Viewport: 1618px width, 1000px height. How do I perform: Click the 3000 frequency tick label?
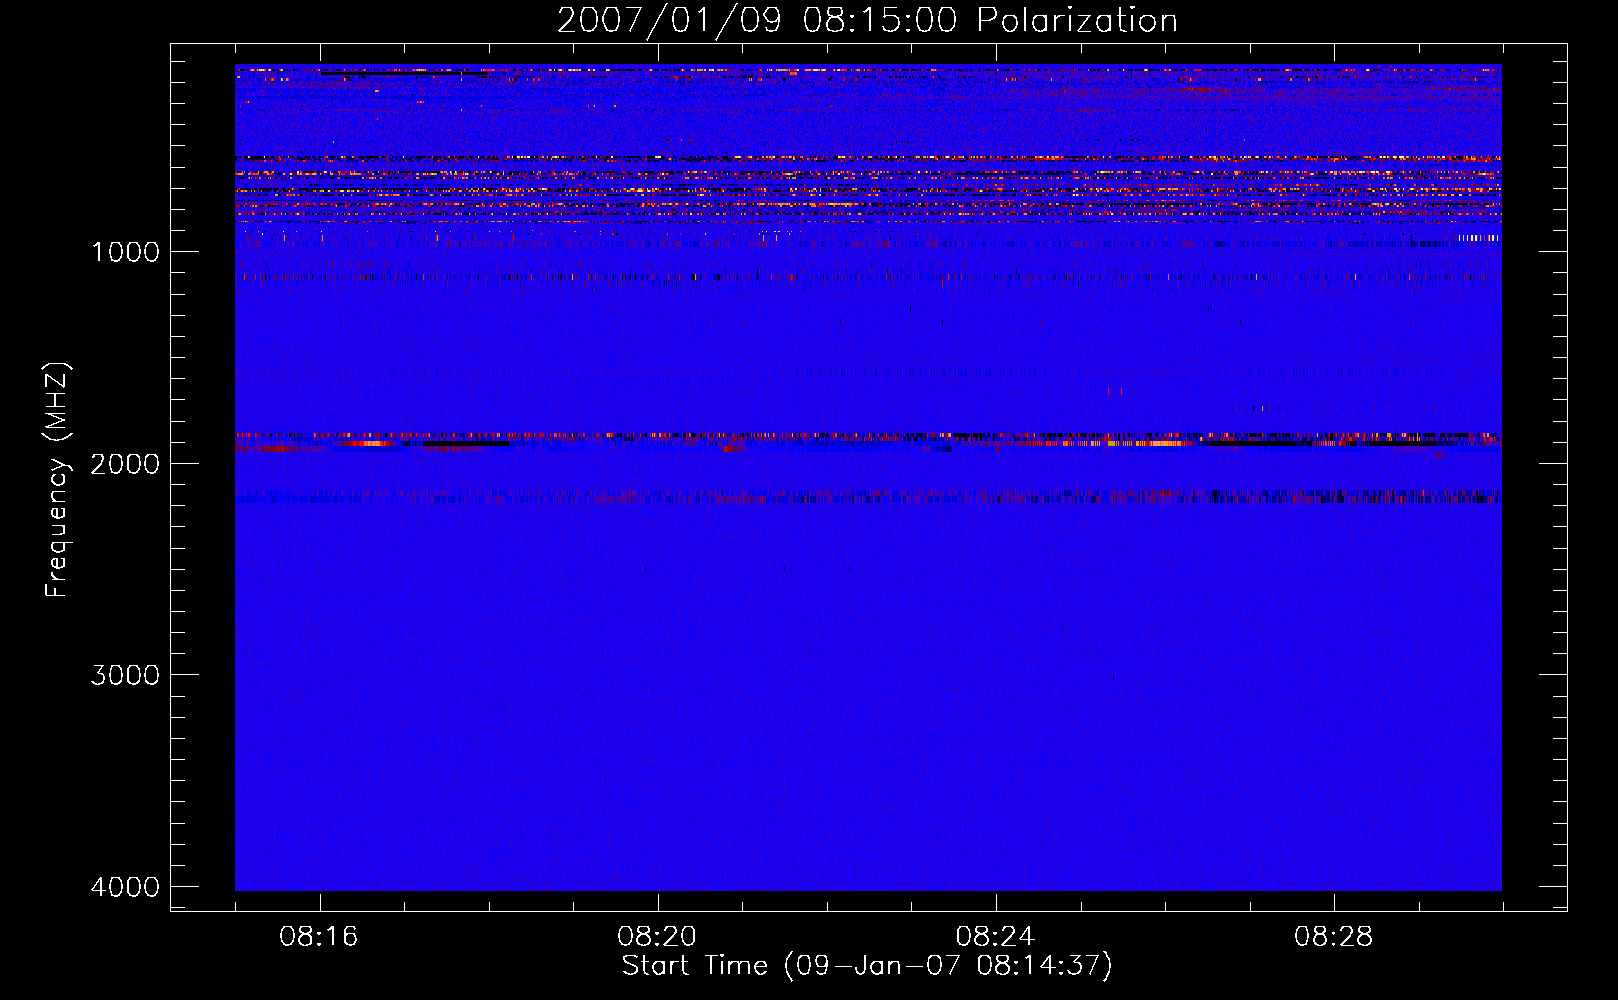click(x=125, y=675)
